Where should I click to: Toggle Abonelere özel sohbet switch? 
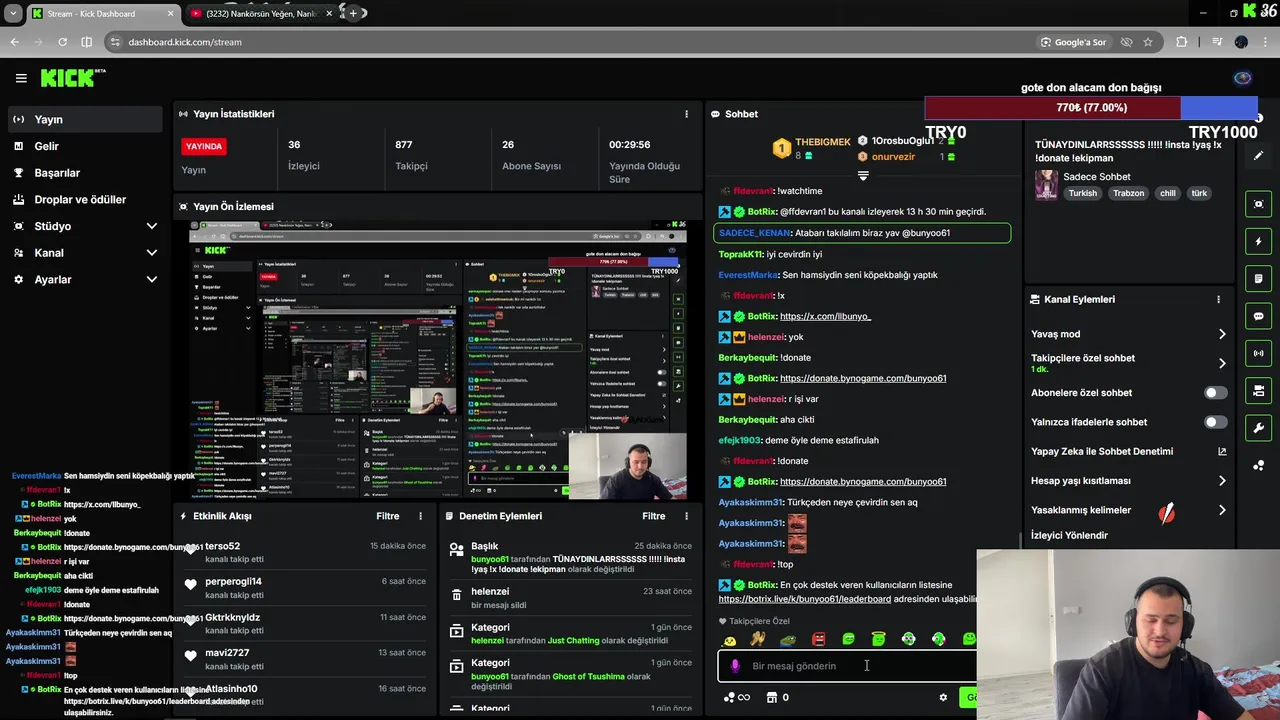(x=1215, y=393)
